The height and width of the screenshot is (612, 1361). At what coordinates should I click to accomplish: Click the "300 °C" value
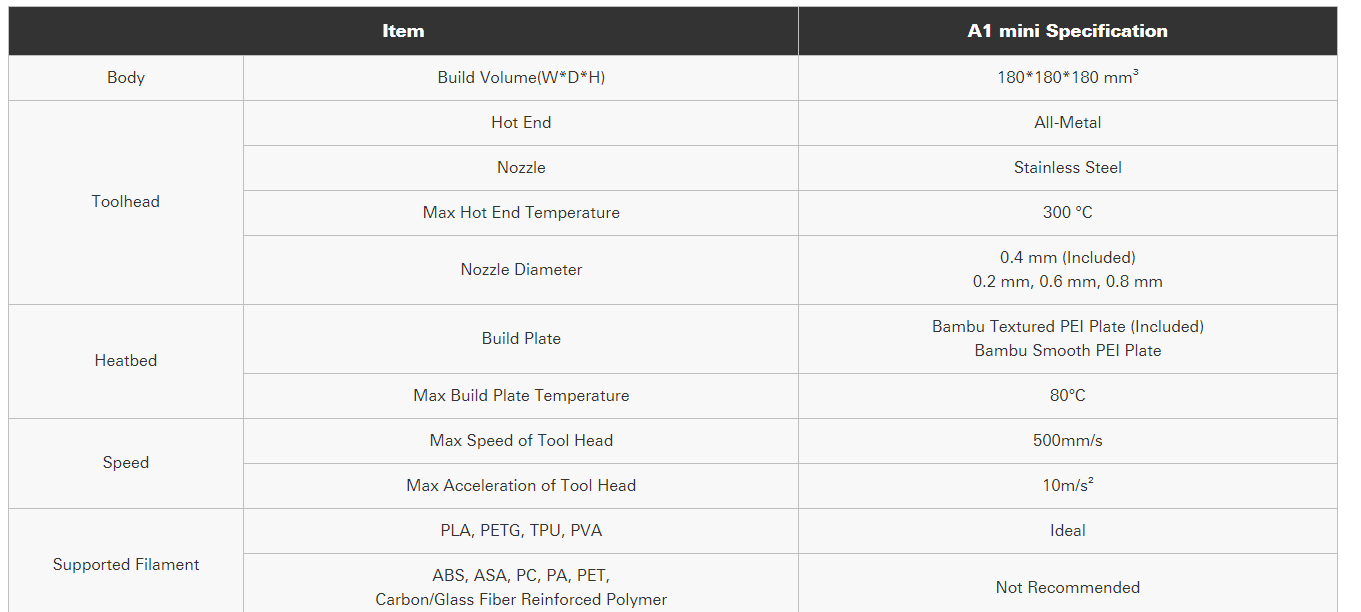(1067, 213)
